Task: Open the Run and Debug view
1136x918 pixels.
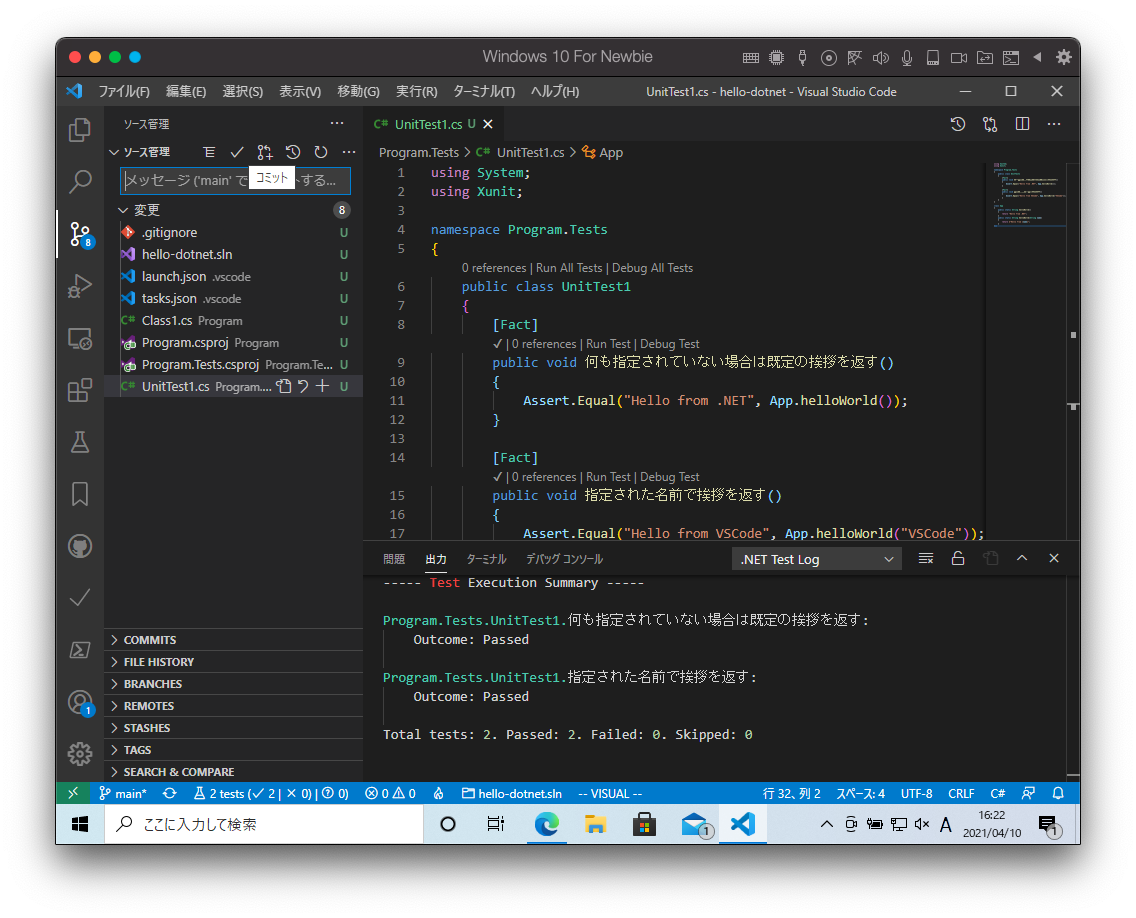Action: (80, 286)
